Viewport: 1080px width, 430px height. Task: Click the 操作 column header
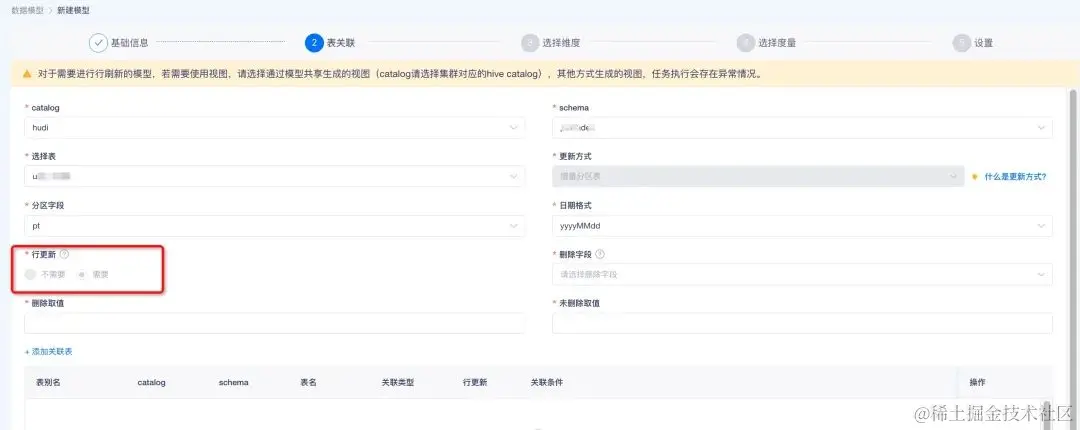977,382
